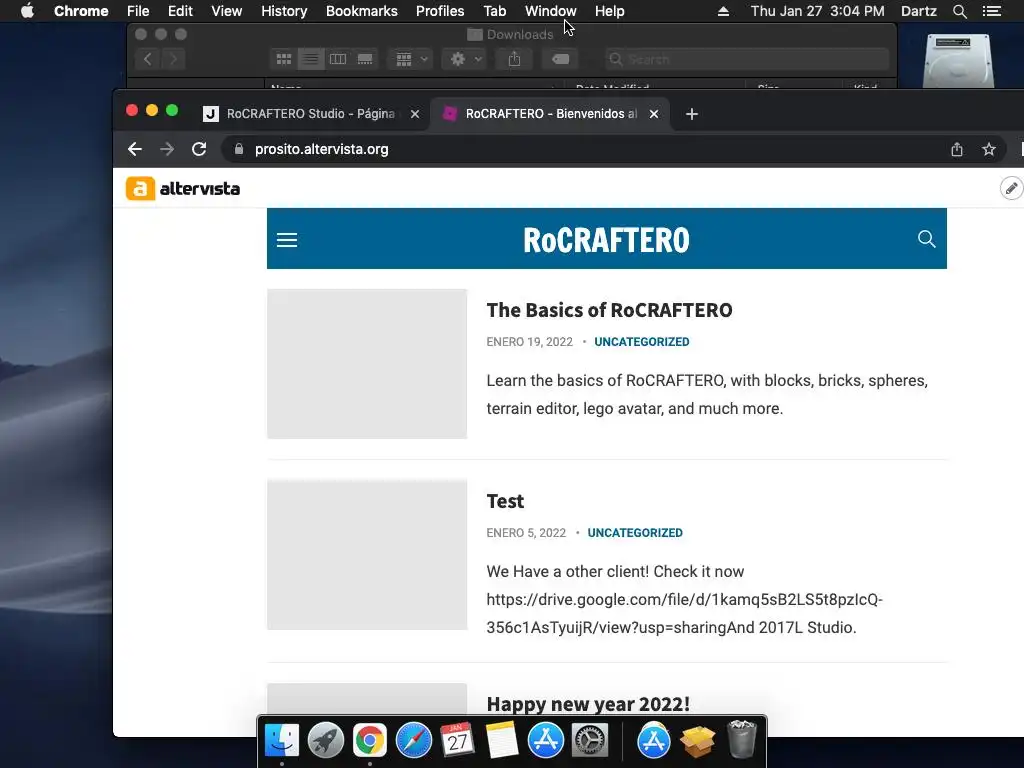Open the Finder gear action dropdown
Viewport: 1024px width, 768px height.
click(464, 59)
